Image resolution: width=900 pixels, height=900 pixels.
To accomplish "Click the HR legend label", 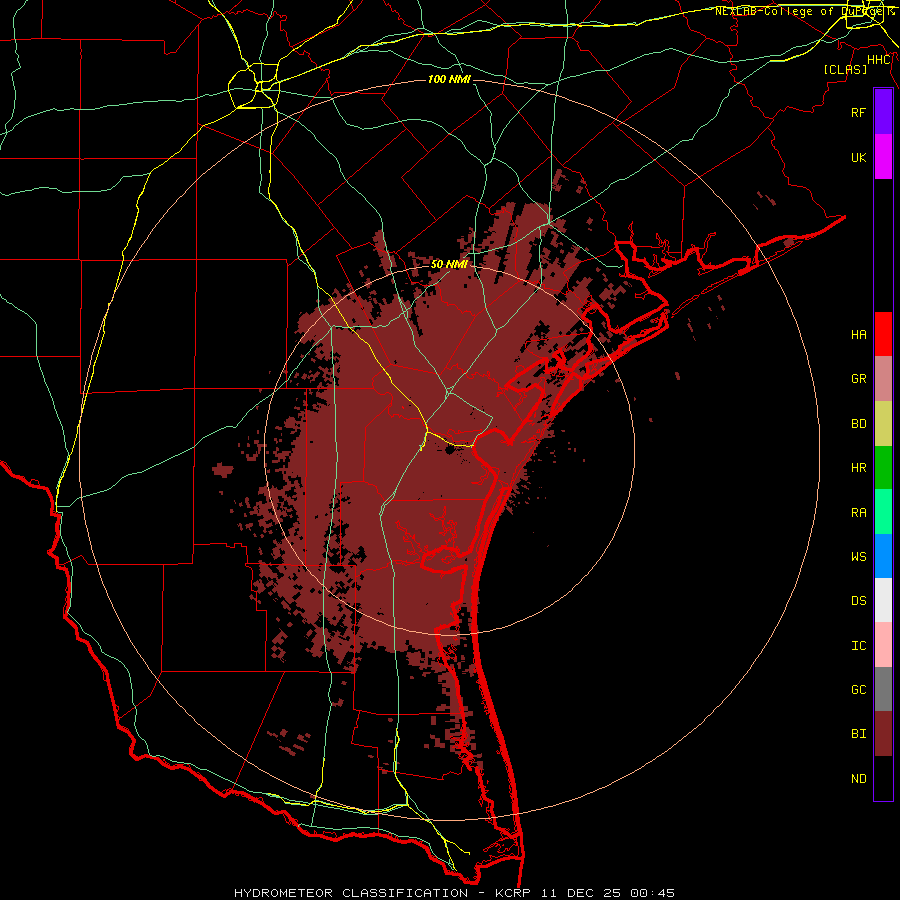I will click(858, 468).
